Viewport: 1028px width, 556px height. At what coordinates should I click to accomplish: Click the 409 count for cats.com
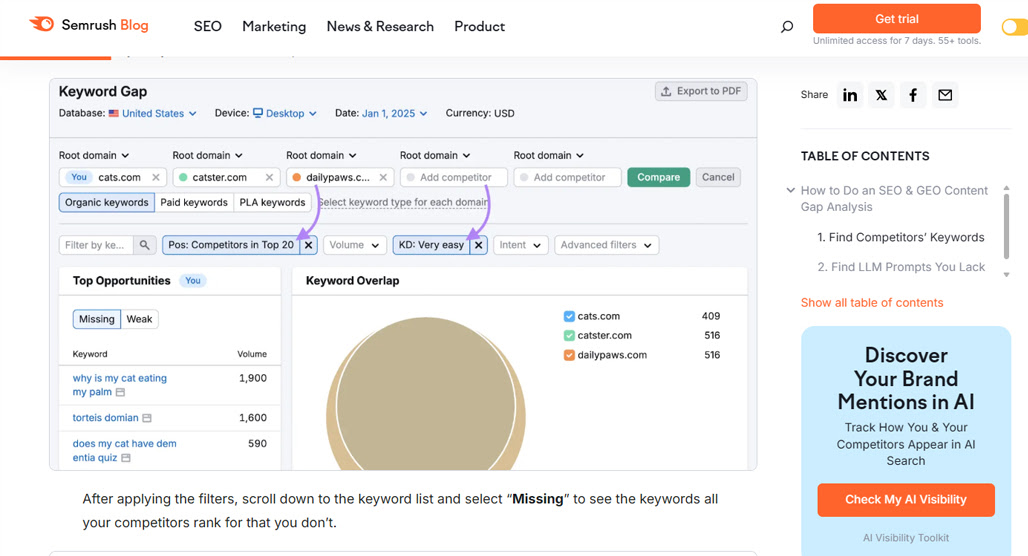[x=711, y=316]
